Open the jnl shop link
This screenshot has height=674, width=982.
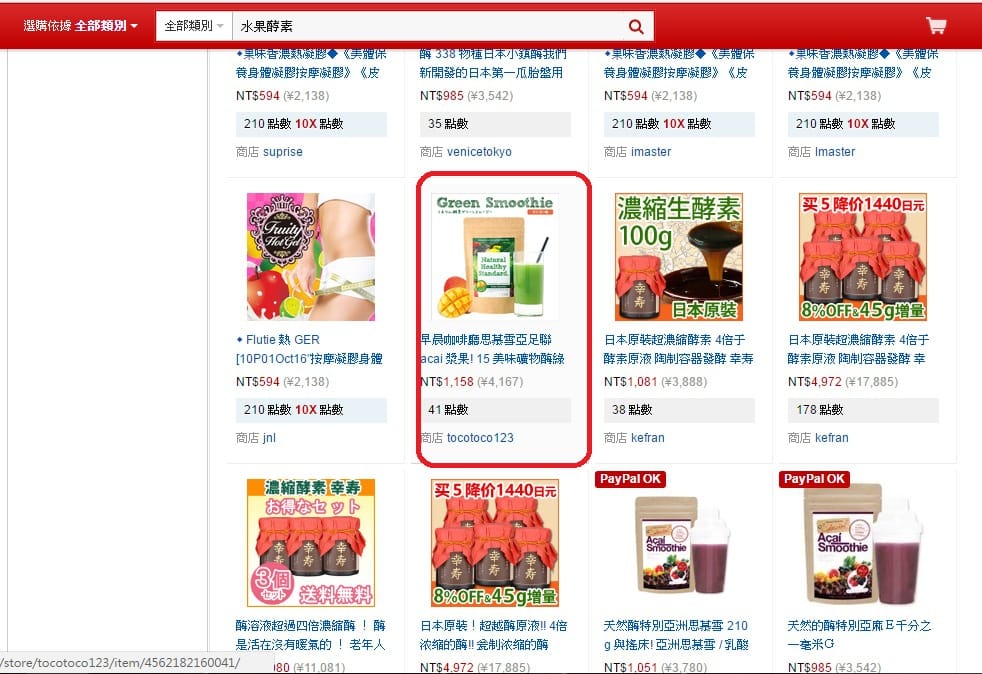pos(269,438)
